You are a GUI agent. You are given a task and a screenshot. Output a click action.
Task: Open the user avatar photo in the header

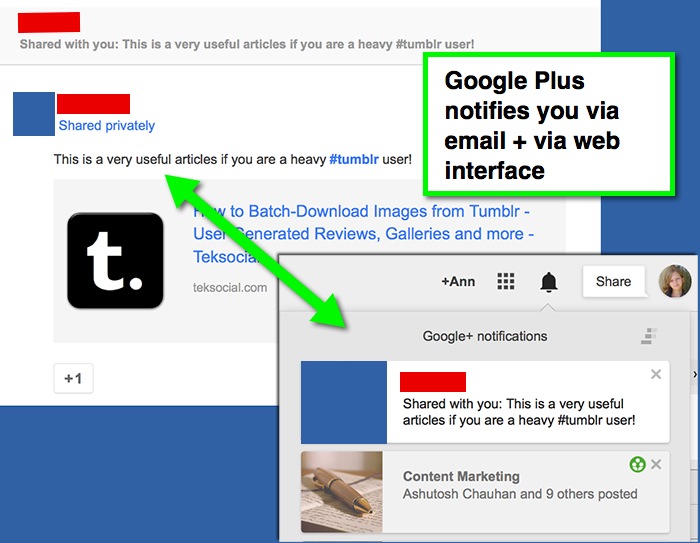coord(675,281)
